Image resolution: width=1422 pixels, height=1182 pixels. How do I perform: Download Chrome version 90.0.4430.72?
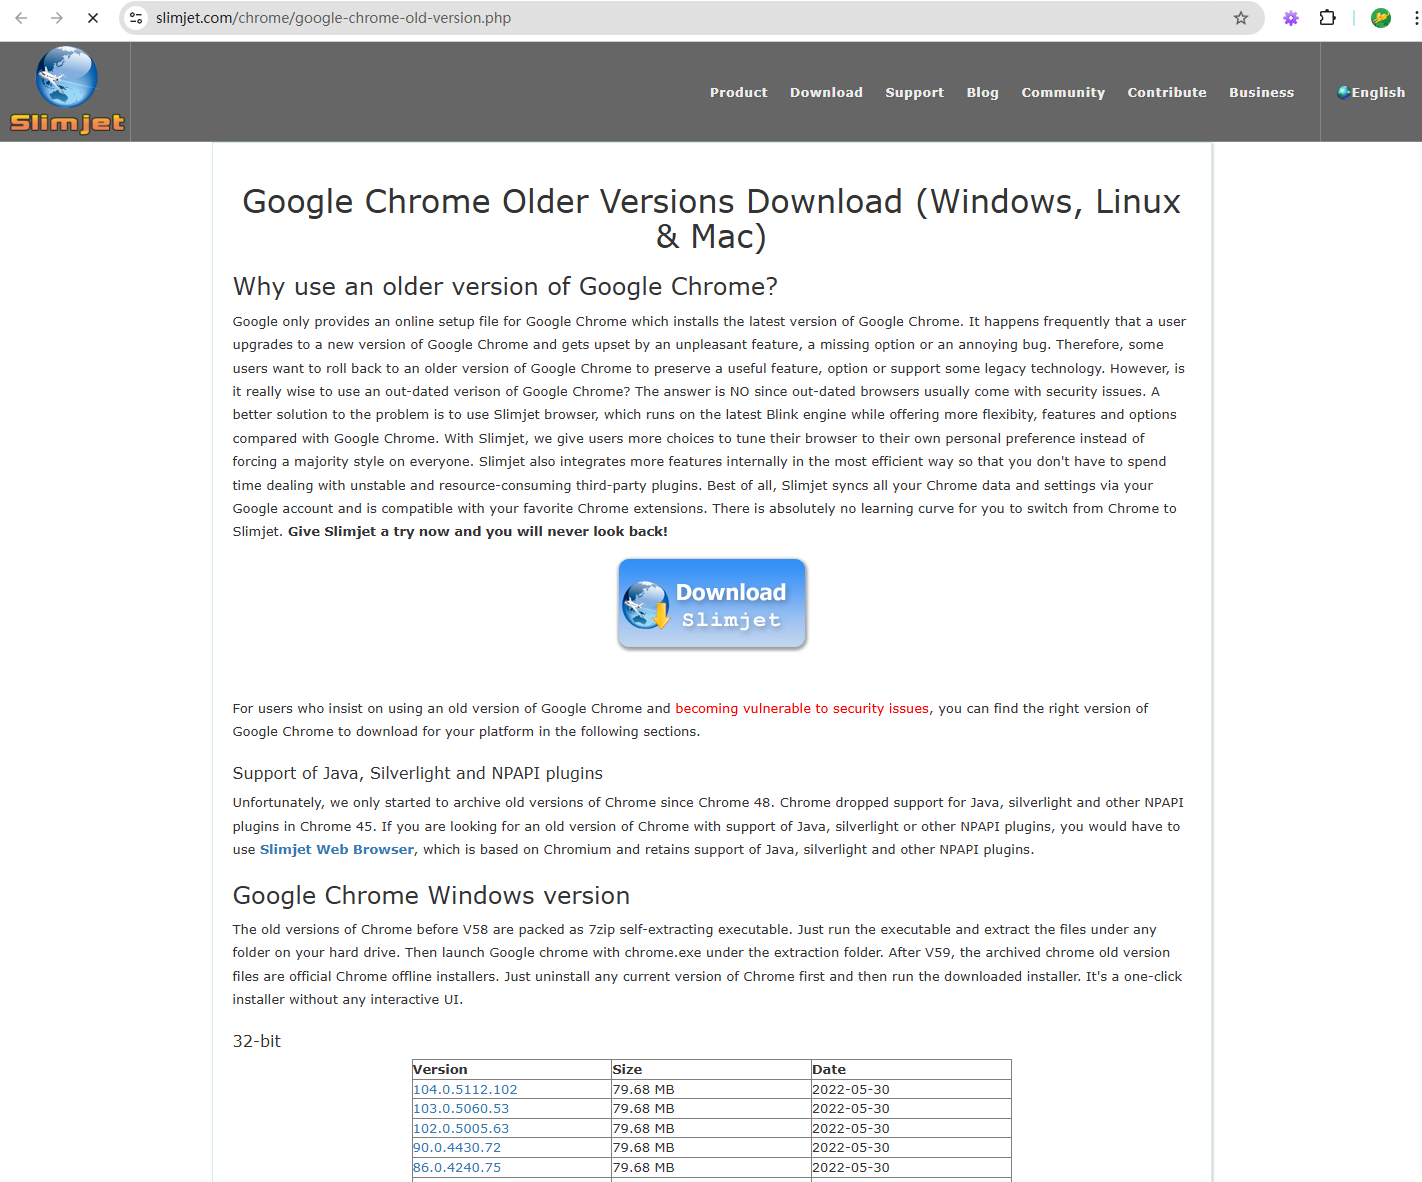point(457,1148)
